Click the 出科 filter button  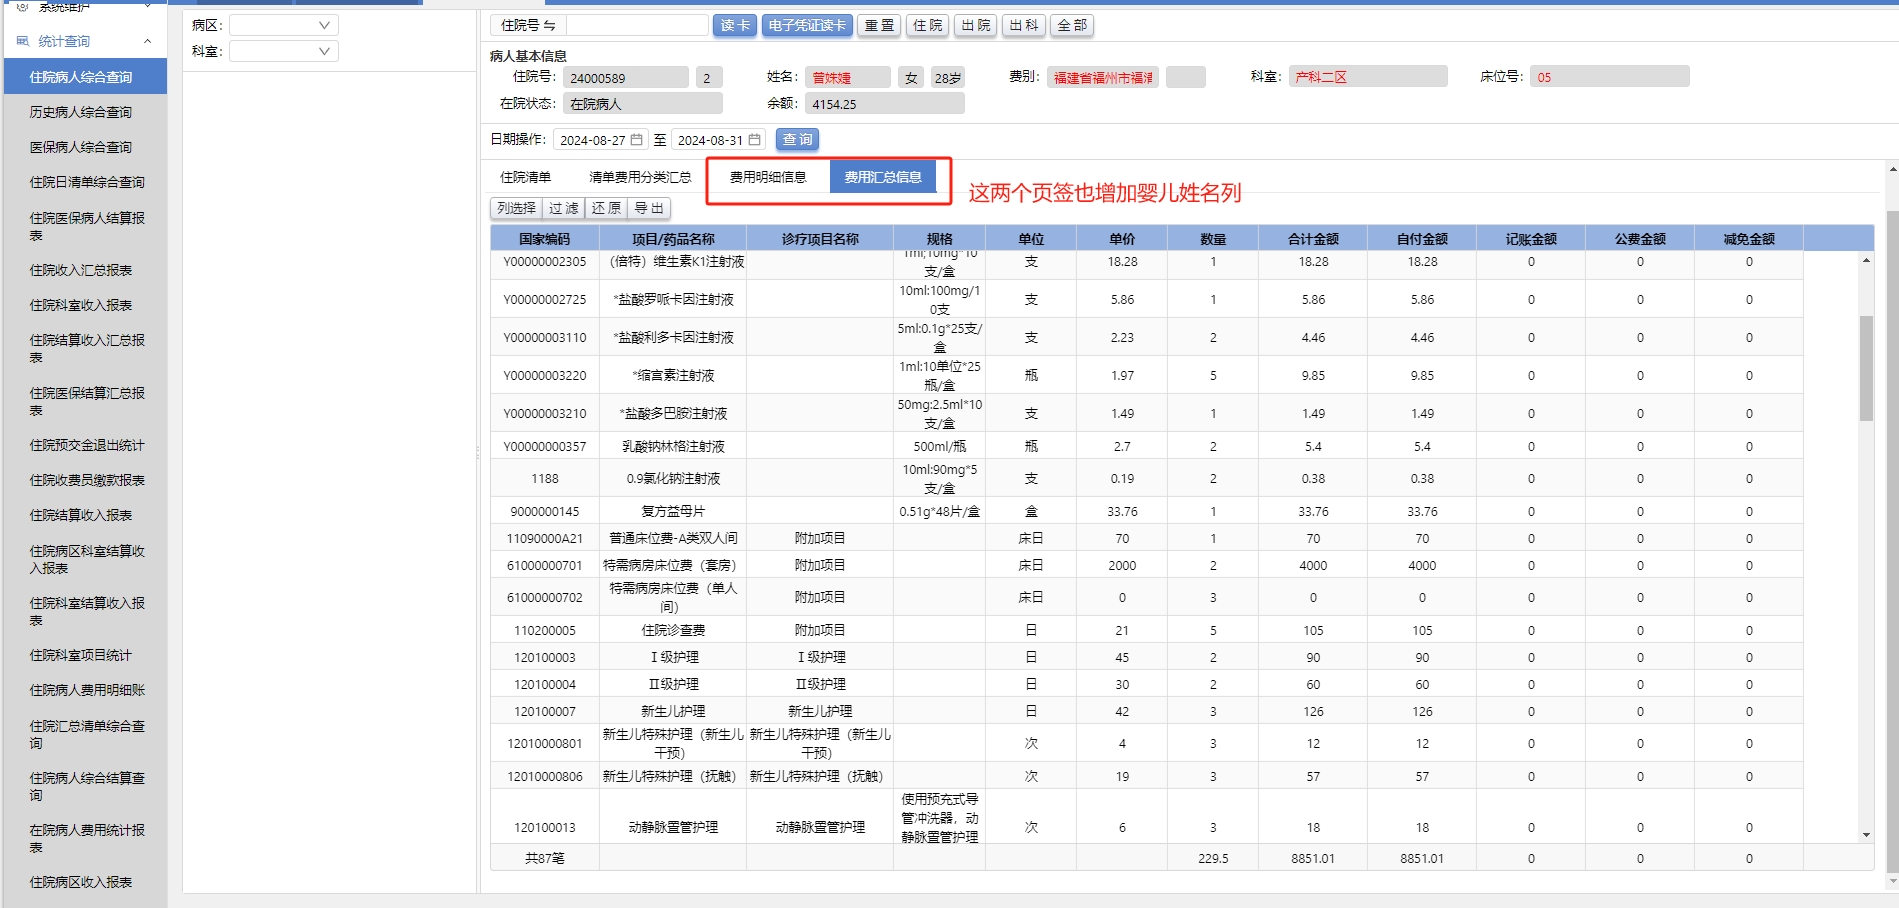1024,25
